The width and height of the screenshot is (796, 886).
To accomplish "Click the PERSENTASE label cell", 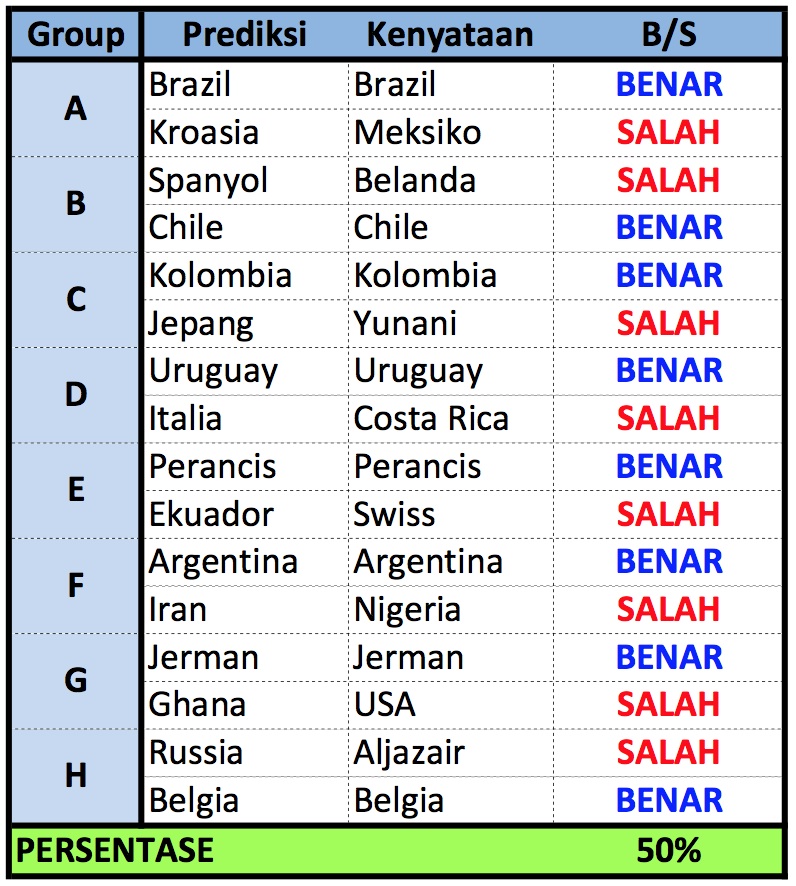I will [115, 851].
